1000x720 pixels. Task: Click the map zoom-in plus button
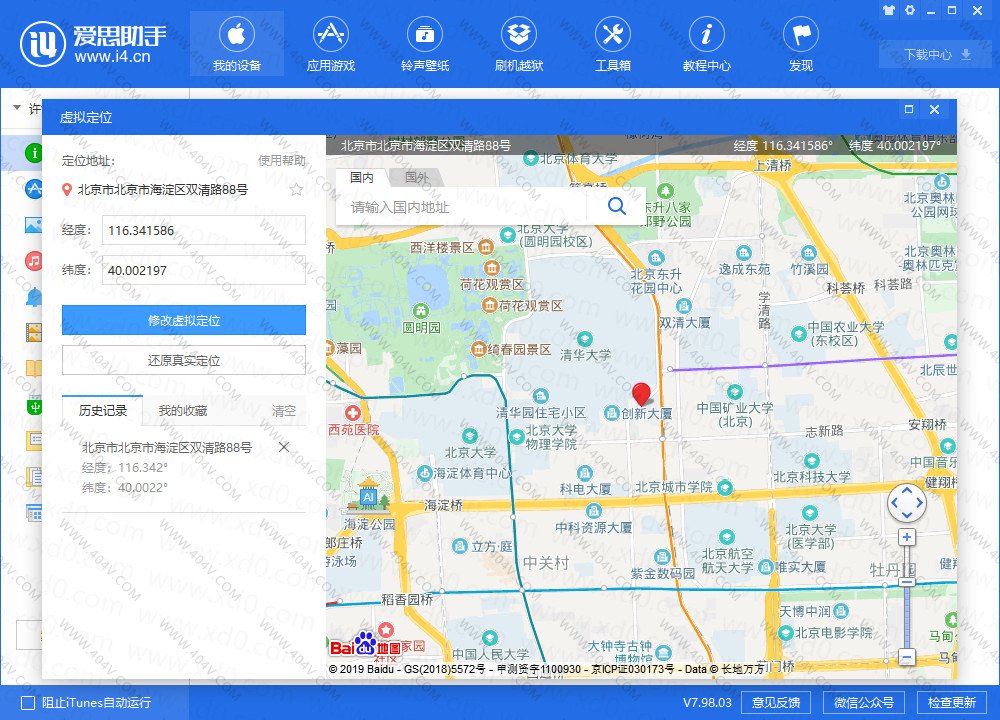[906, 538]
